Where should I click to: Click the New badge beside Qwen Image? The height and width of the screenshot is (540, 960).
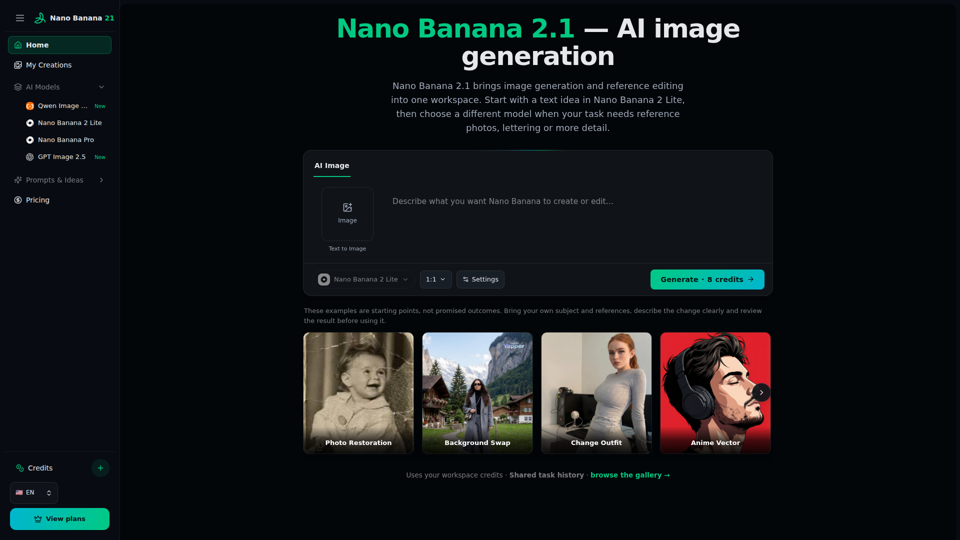[x=100, y=106]
